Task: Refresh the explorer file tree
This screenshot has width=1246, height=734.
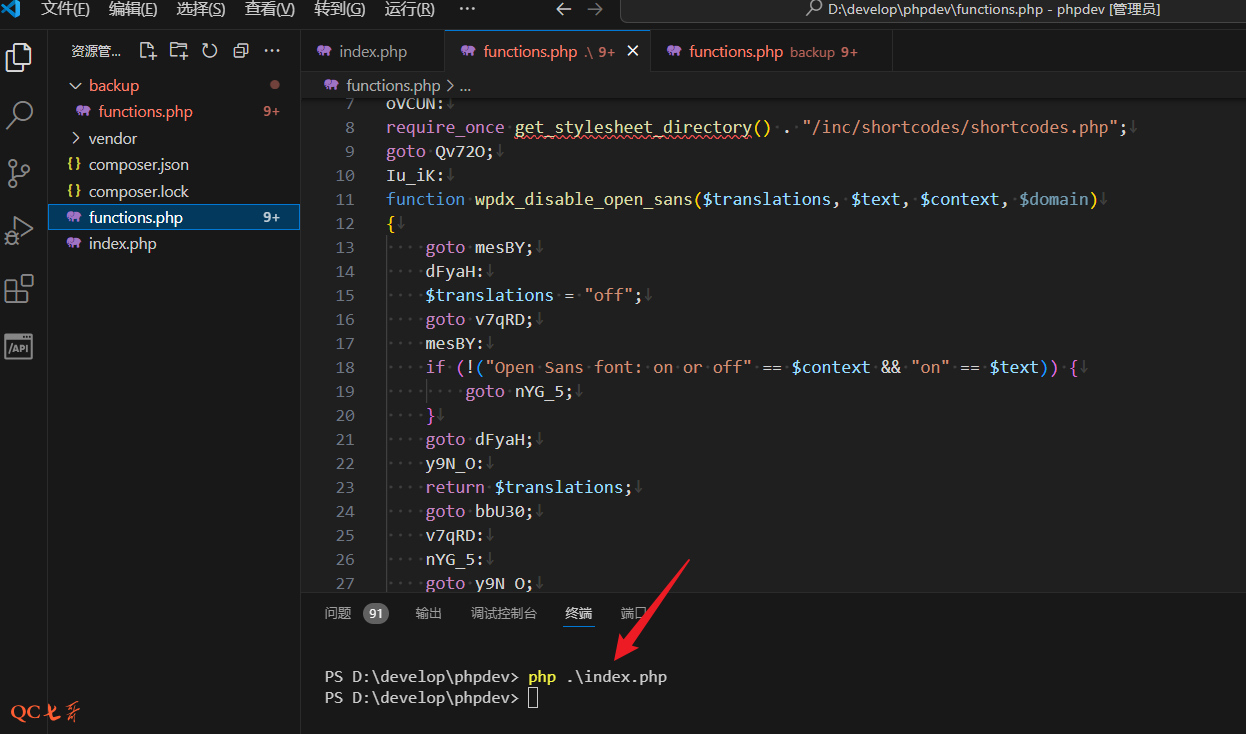Action: click(x=210, y=51)
